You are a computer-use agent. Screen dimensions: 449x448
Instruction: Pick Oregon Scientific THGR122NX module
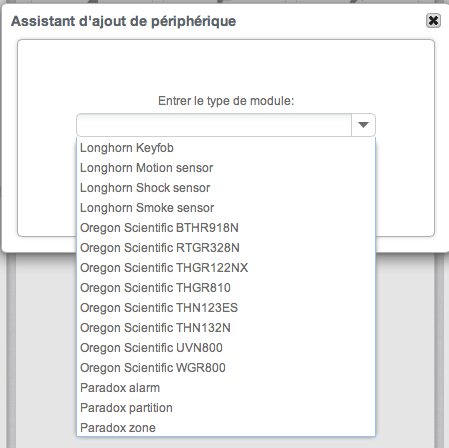click(226, 268)
